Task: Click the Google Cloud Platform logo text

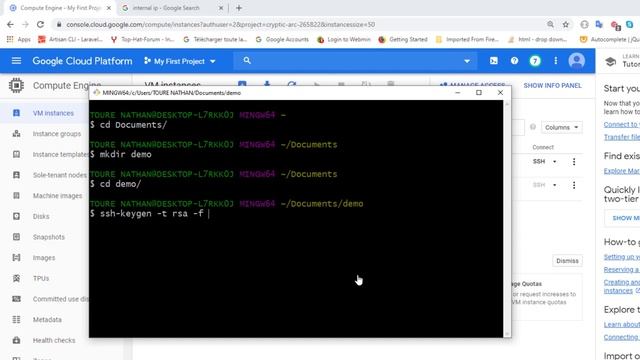Action: tap(82, 61)
